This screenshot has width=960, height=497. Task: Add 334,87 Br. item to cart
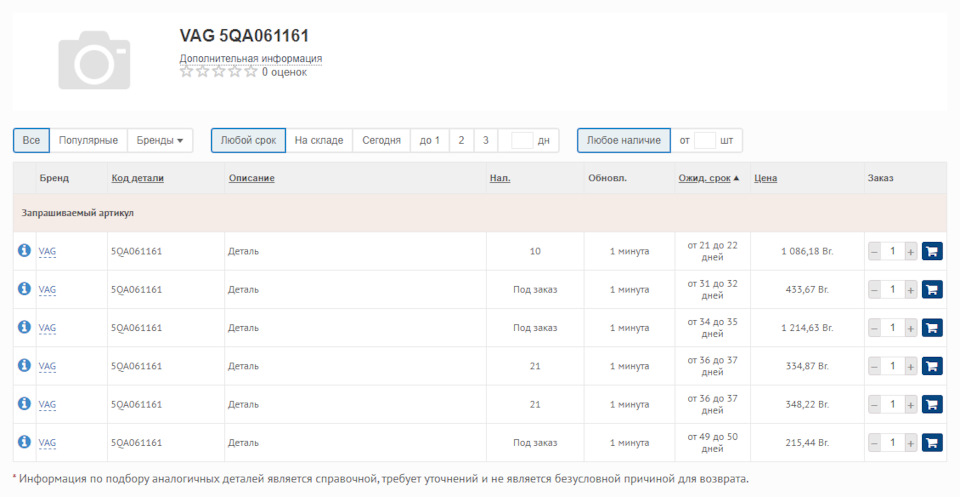[932, 366]
